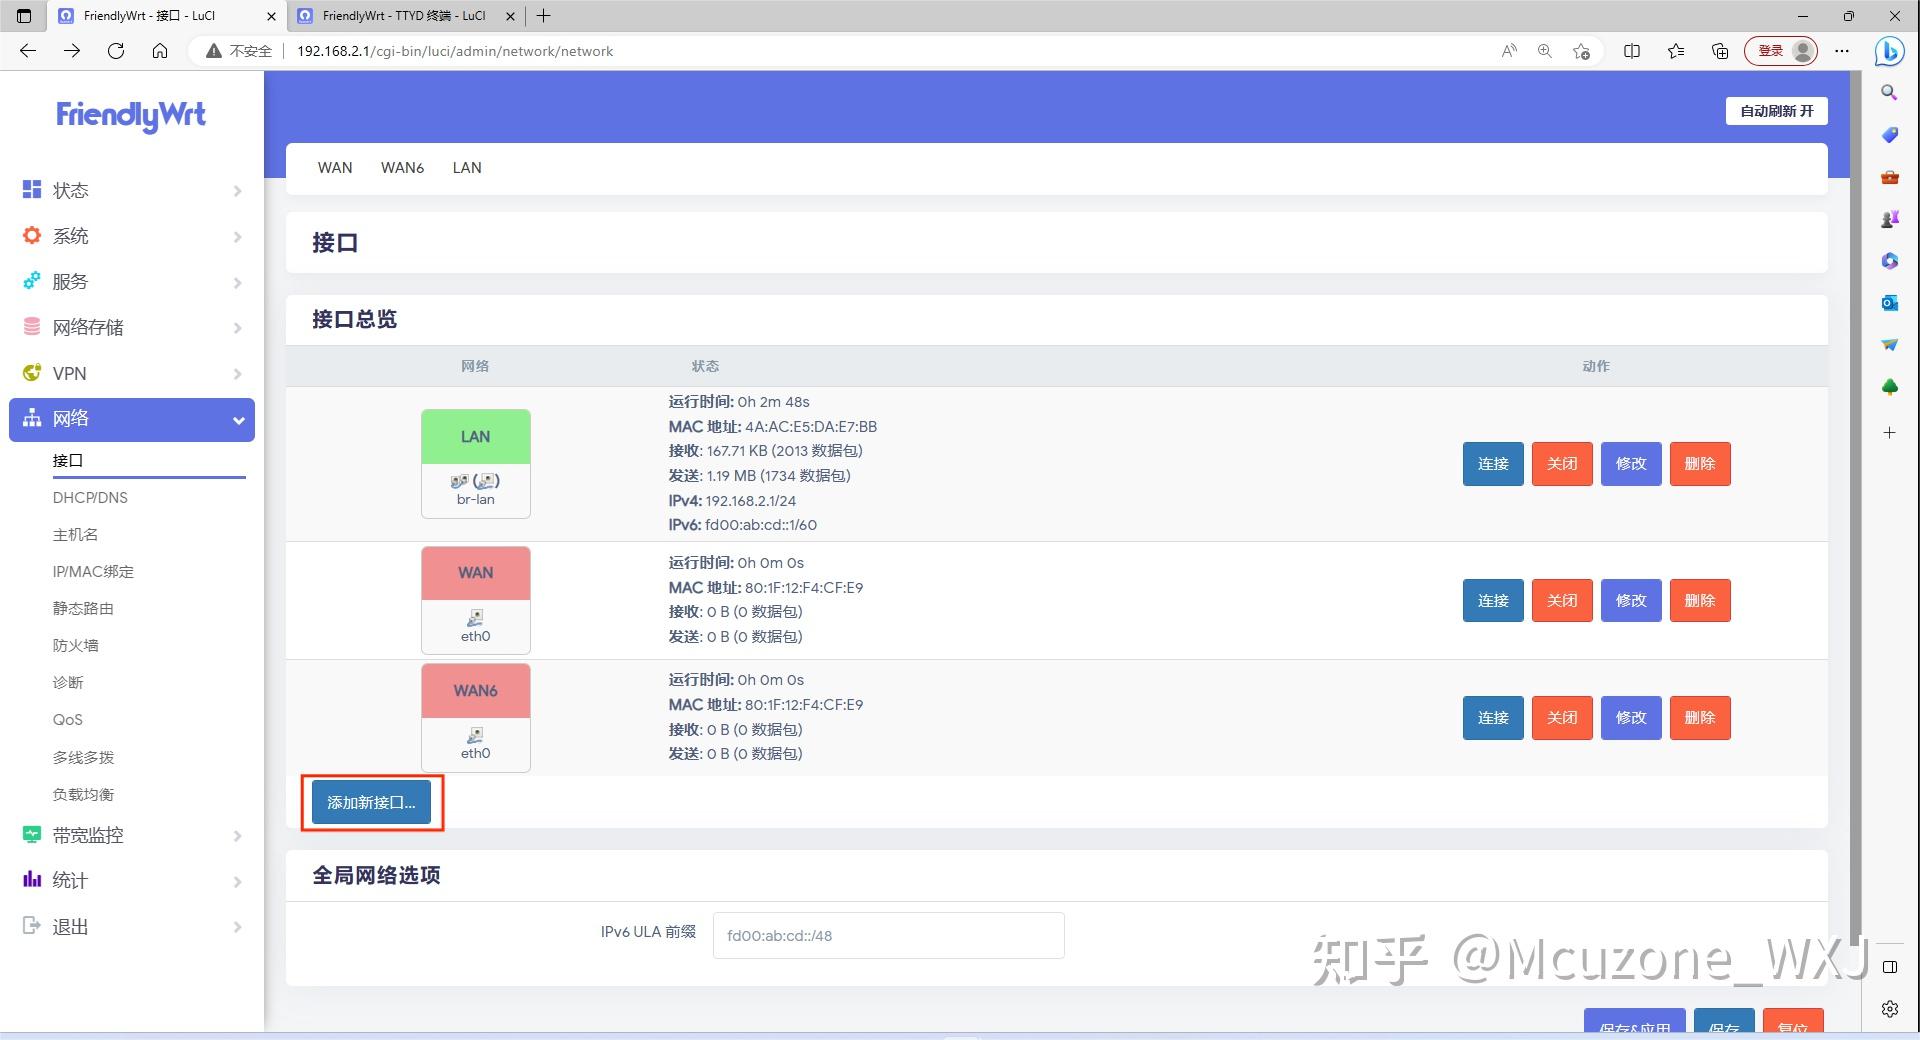Image resolution: width=1920 pixels, height=1040 pixels.
Task: Open the 统计 statistics chart icon
Action: 30,880
